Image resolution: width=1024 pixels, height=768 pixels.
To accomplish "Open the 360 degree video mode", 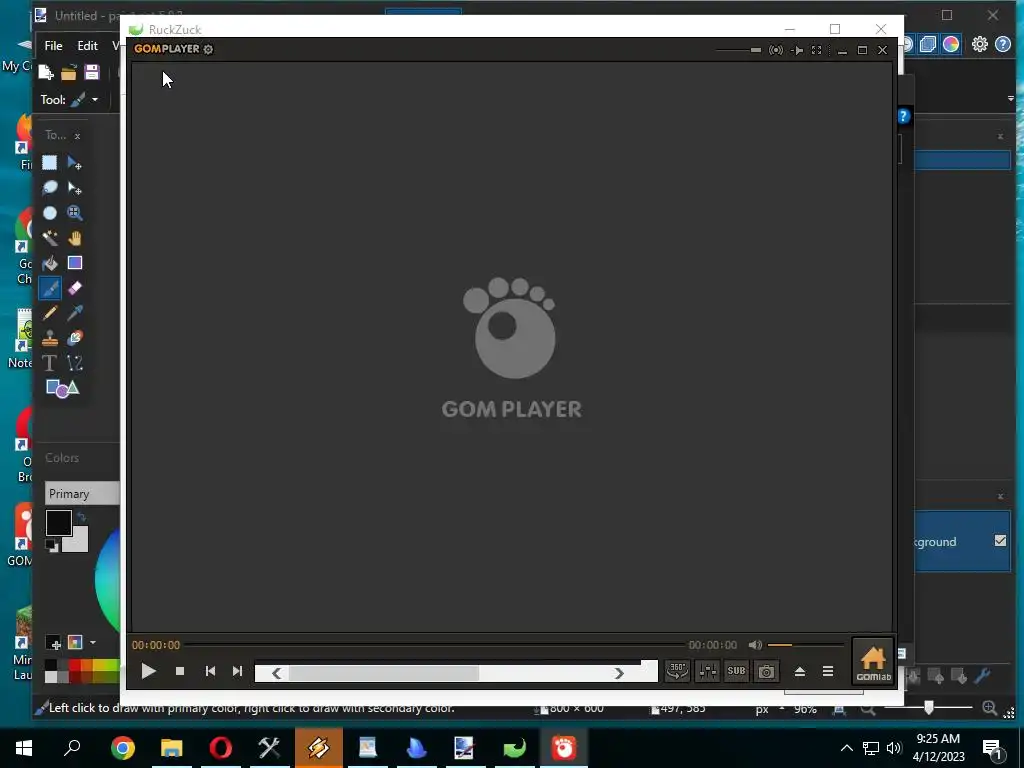I will [x=677, y=671].
